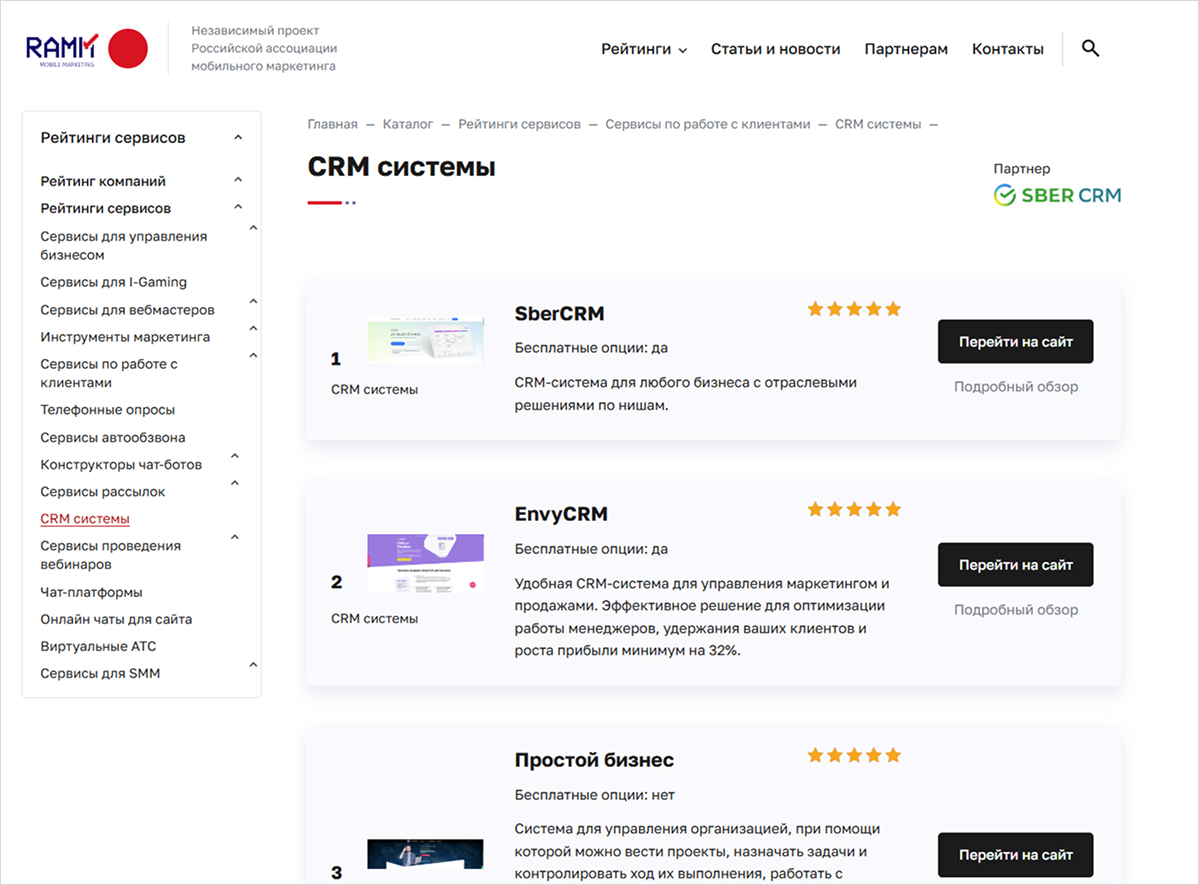Screen dimensions: 1199x885
Task: Click CRM системы category under EnvyCRM
Action: (x=375, y=618)
